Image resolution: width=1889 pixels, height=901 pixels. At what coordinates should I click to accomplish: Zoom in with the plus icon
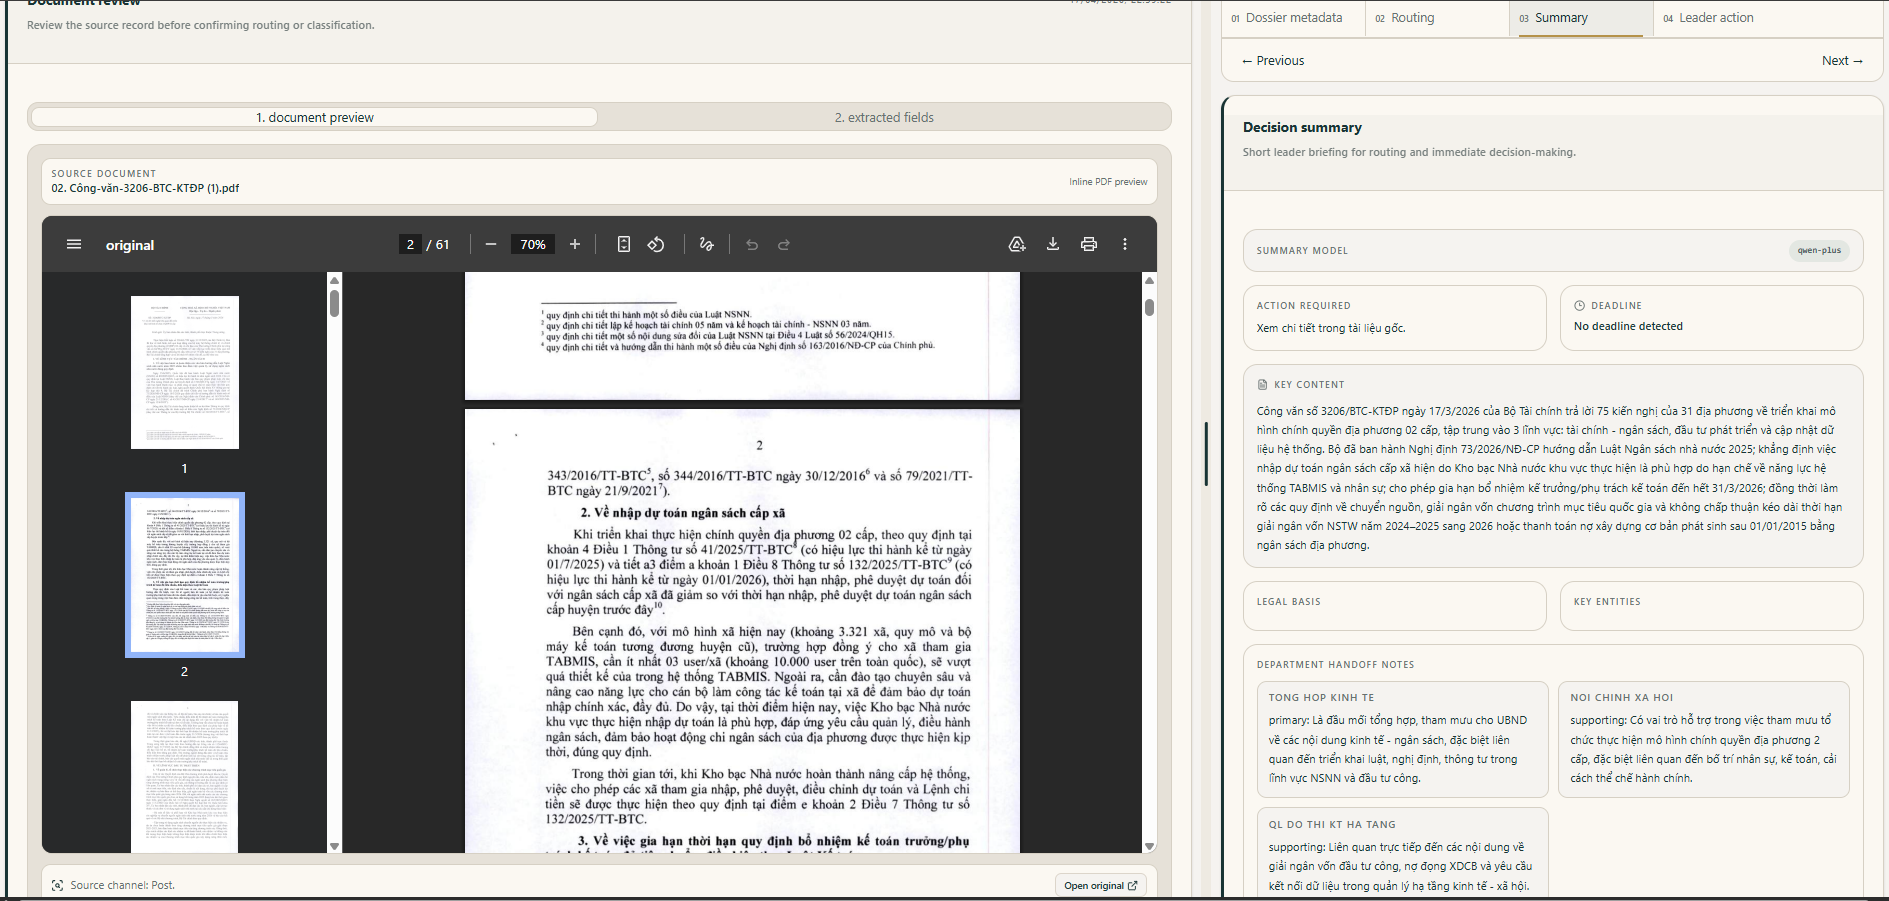click(x=575, y=245)
